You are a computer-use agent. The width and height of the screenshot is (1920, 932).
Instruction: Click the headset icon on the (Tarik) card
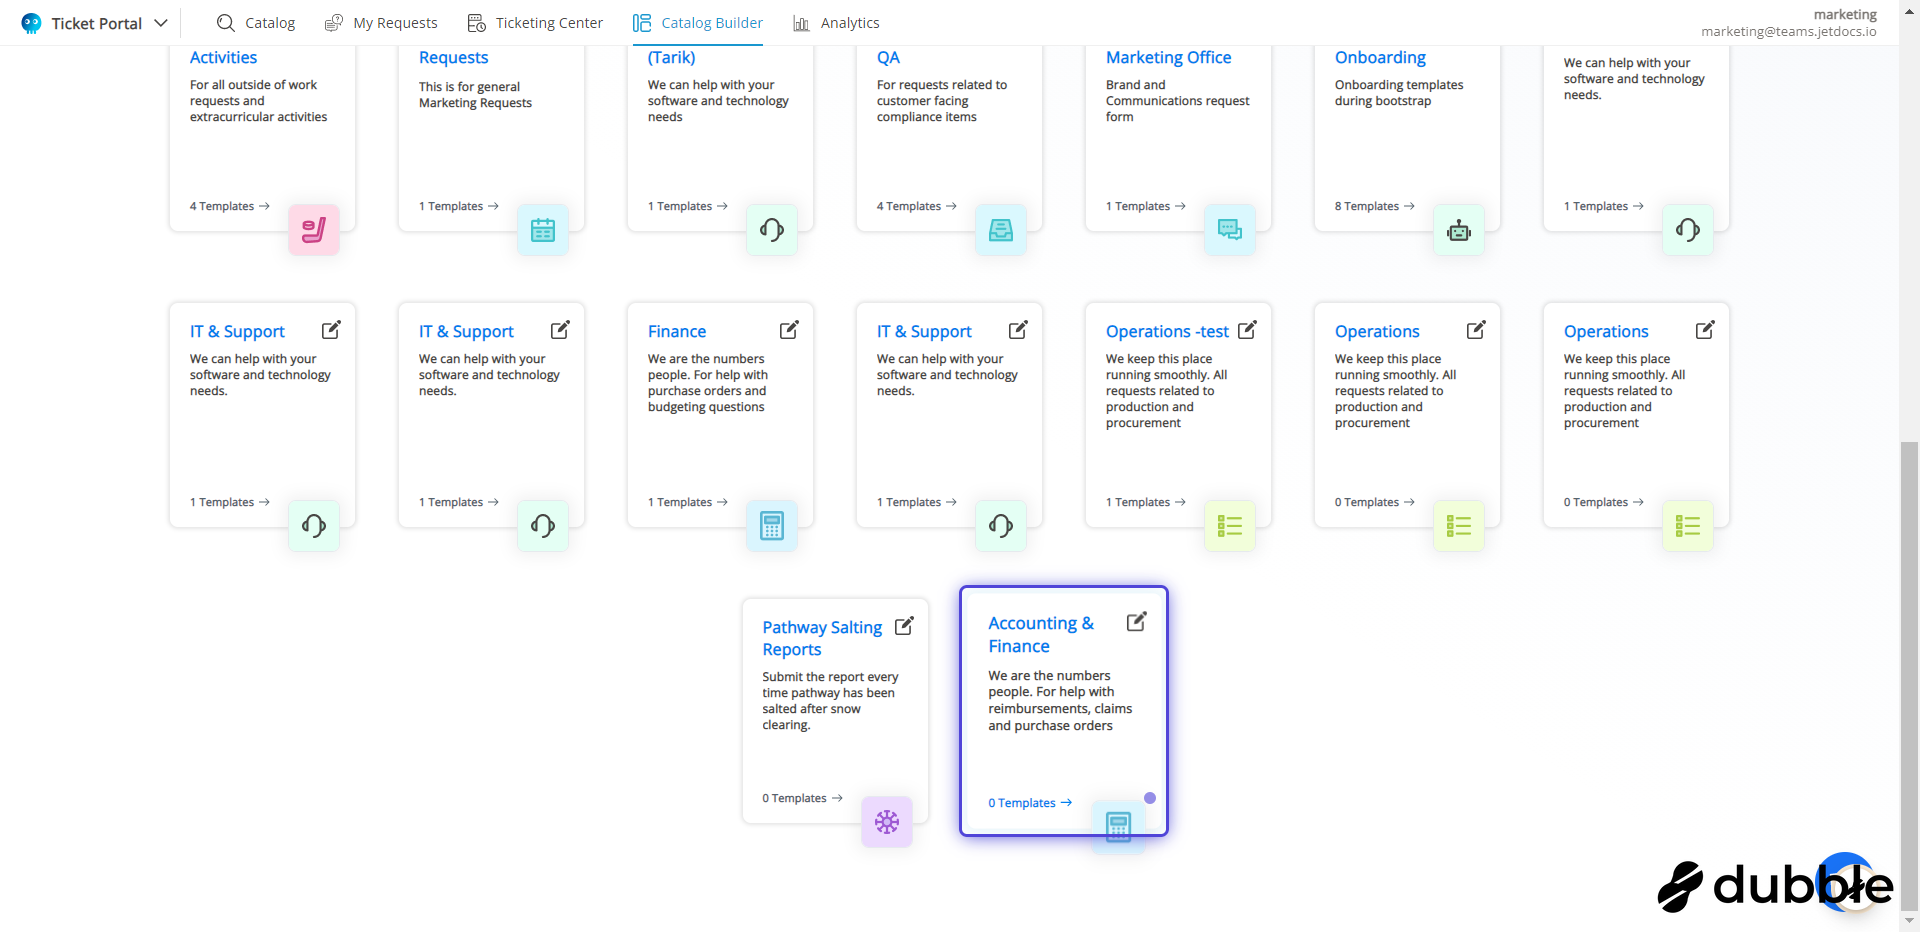772,230
